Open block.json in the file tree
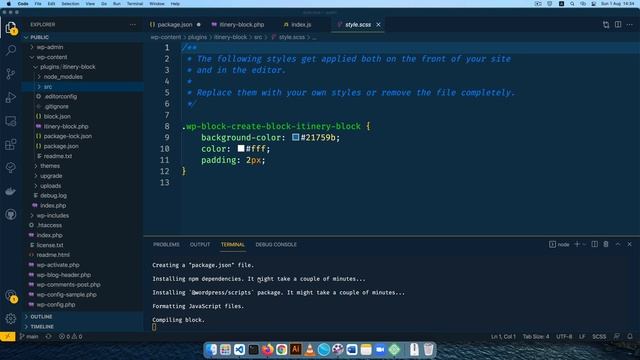The image size is (640, 360). coord(57,116)
